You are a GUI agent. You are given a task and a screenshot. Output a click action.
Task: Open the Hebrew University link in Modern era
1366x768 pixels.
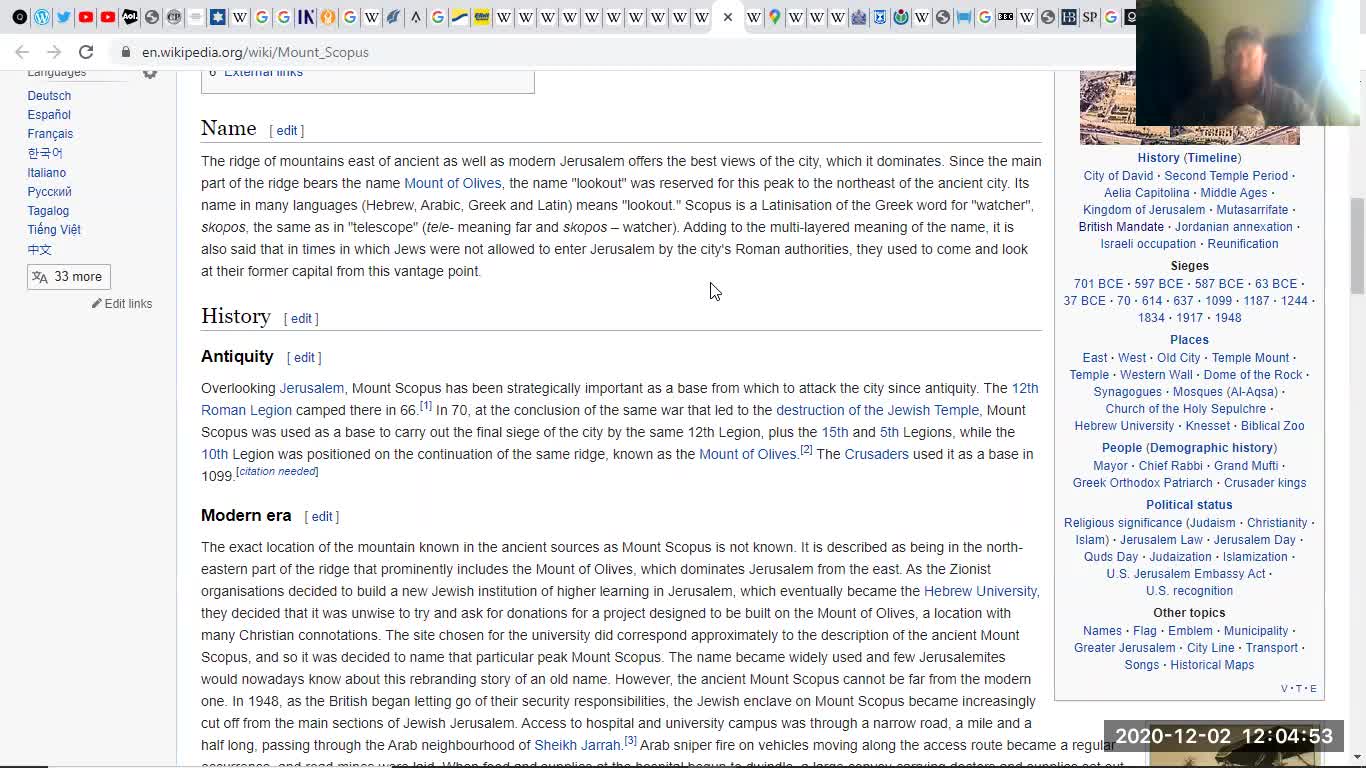(x=980, y=591)
